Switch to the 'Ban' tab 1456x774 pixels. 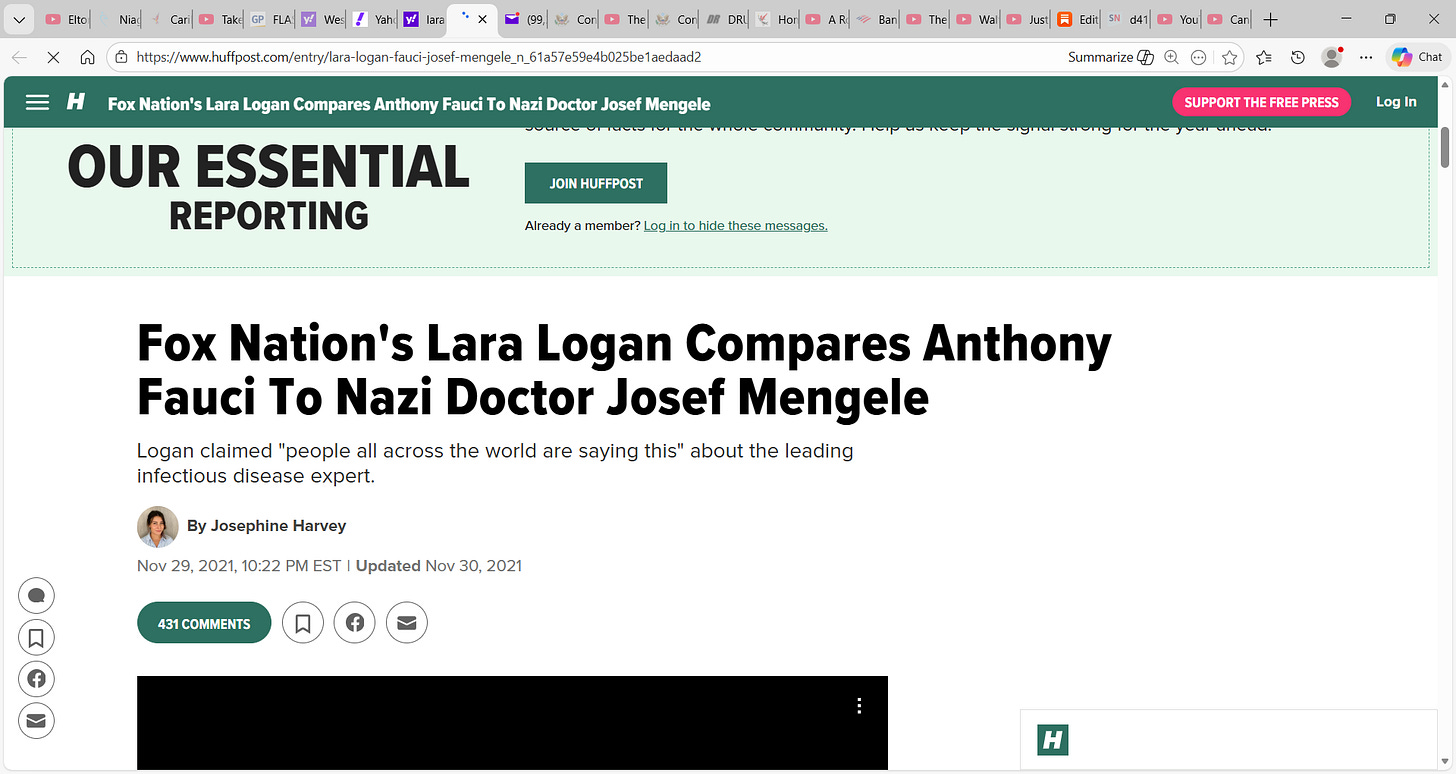pyautogui.click(x=876, y=19)
